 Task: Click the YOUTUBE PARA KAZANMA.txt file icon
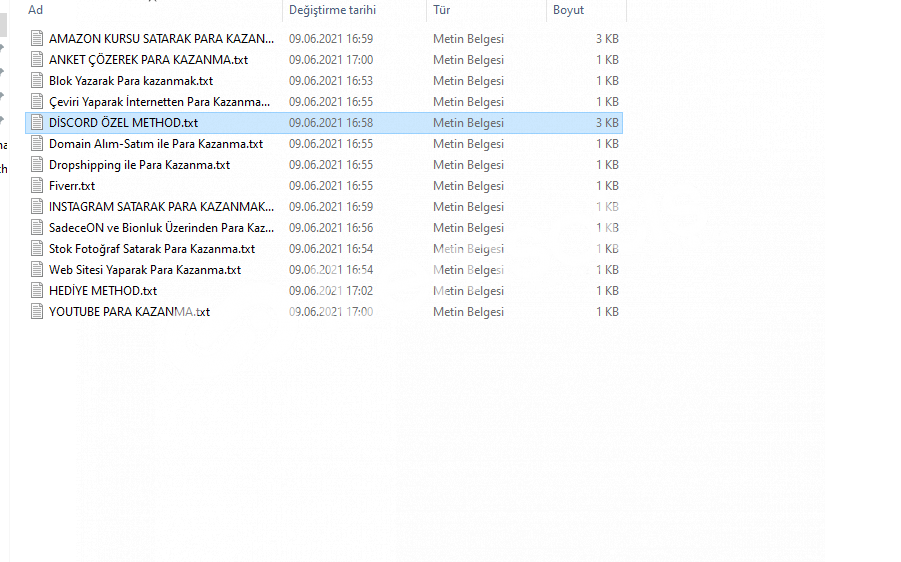[37, 311]
